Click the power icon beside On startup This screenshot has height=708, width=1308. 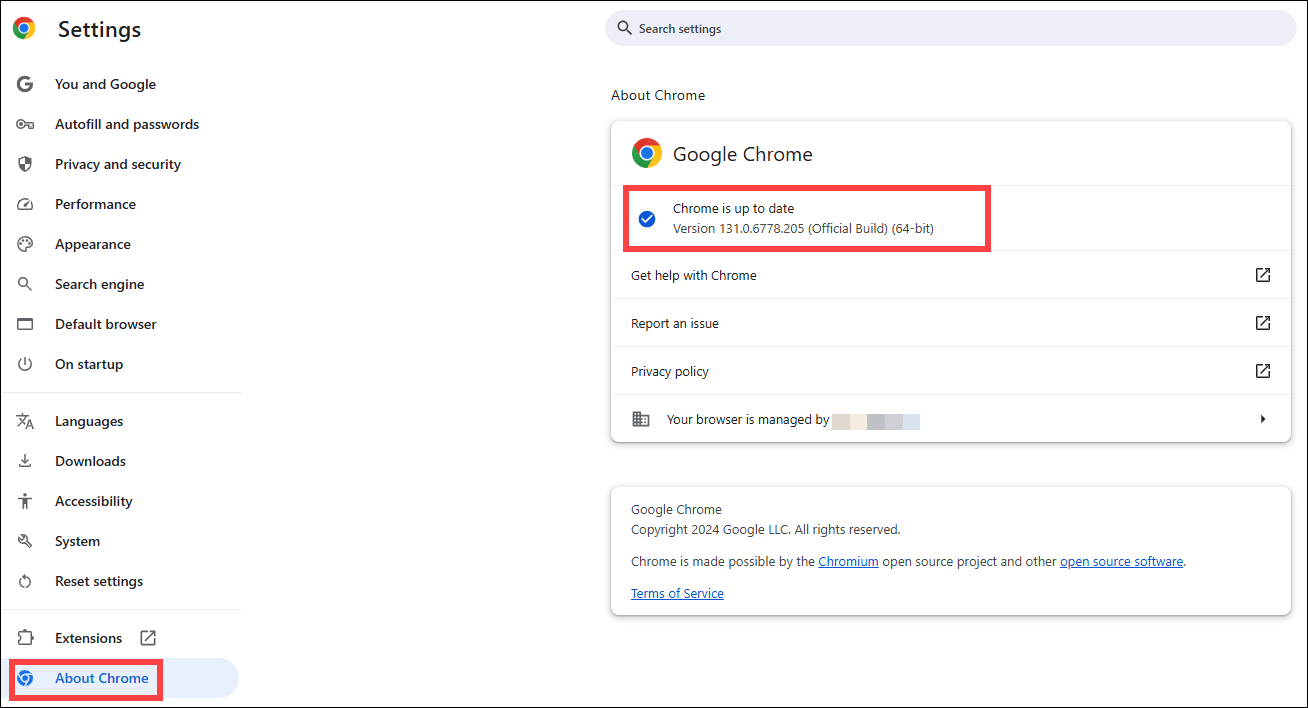point(25,364)
